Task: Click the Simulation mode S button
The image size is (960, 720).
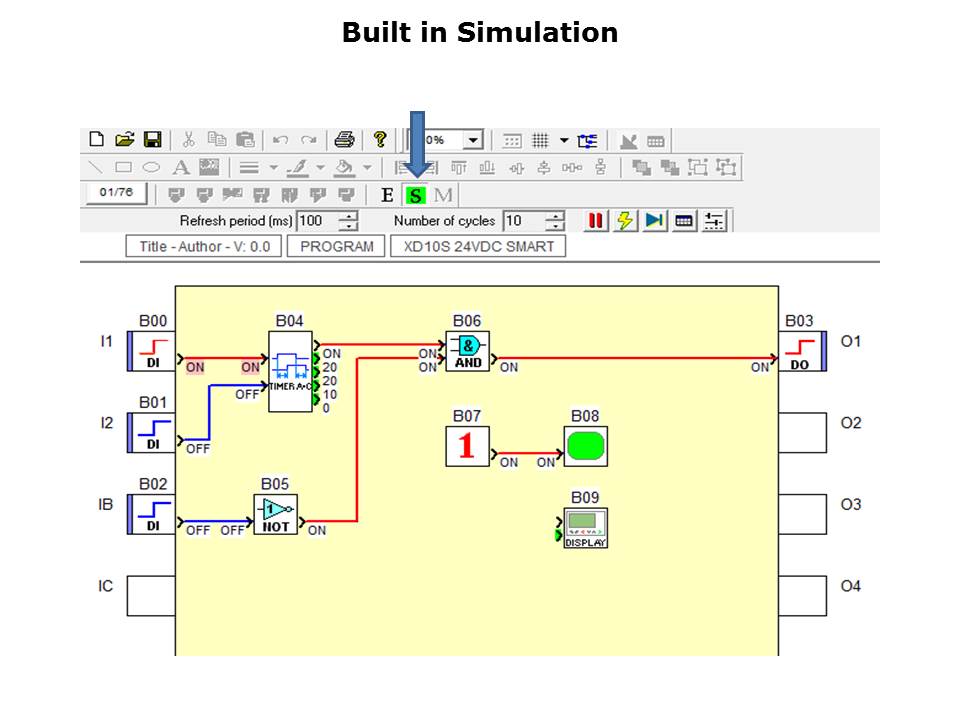Action: 416,195
